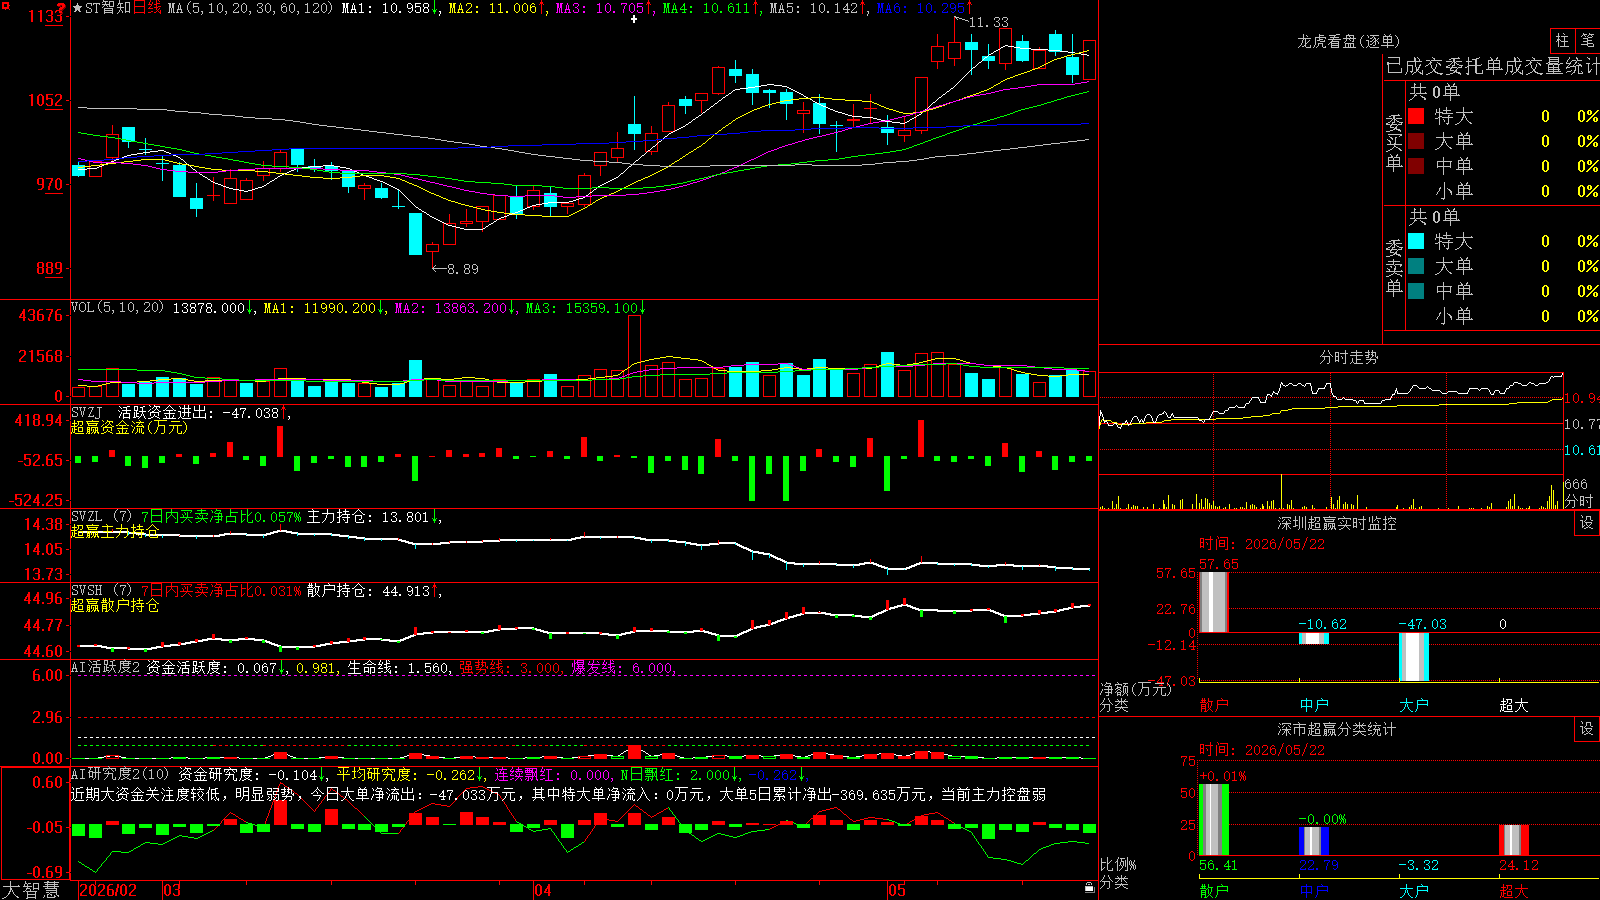Click the teal 中单 sell-order swatch
The width and height of the screenshot is (1600, 900).
[1416, 291]
